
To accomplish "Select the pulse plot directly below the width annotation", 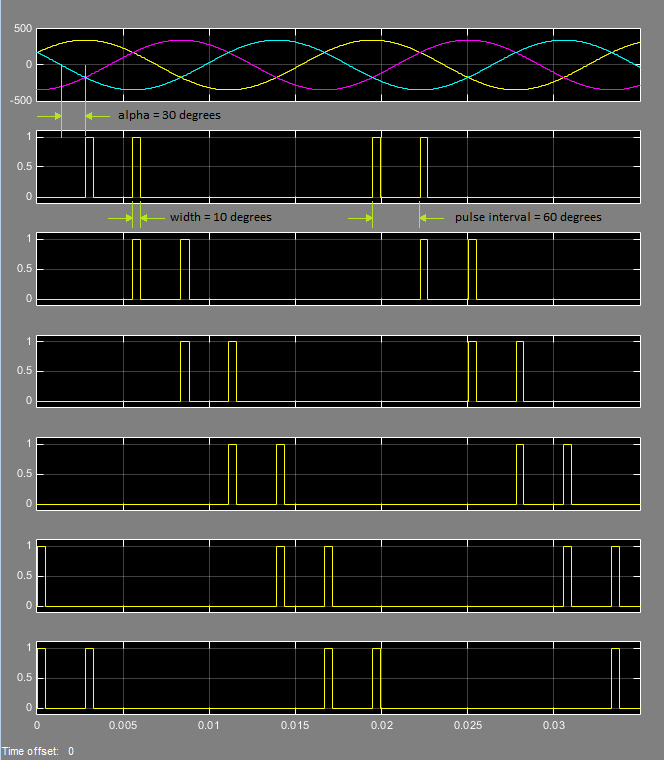I will pos(338,269).
